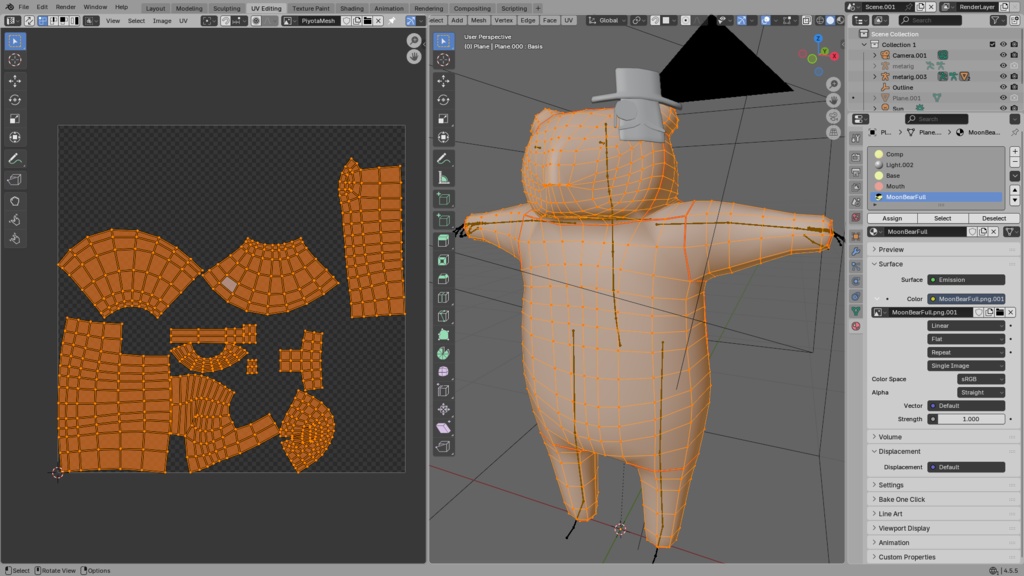
Task: Select the Annotate tool in UV editor
Action: (x=15, y=159)
